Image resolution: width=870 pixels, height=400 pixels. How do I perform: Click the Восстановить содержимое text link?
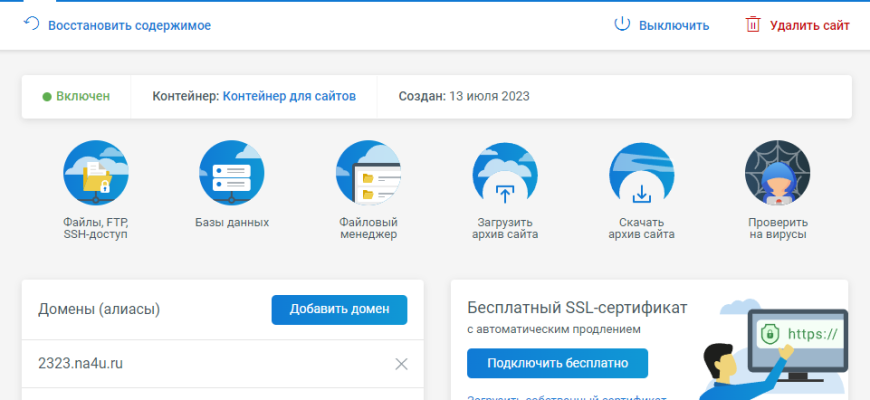coord(130,25)
